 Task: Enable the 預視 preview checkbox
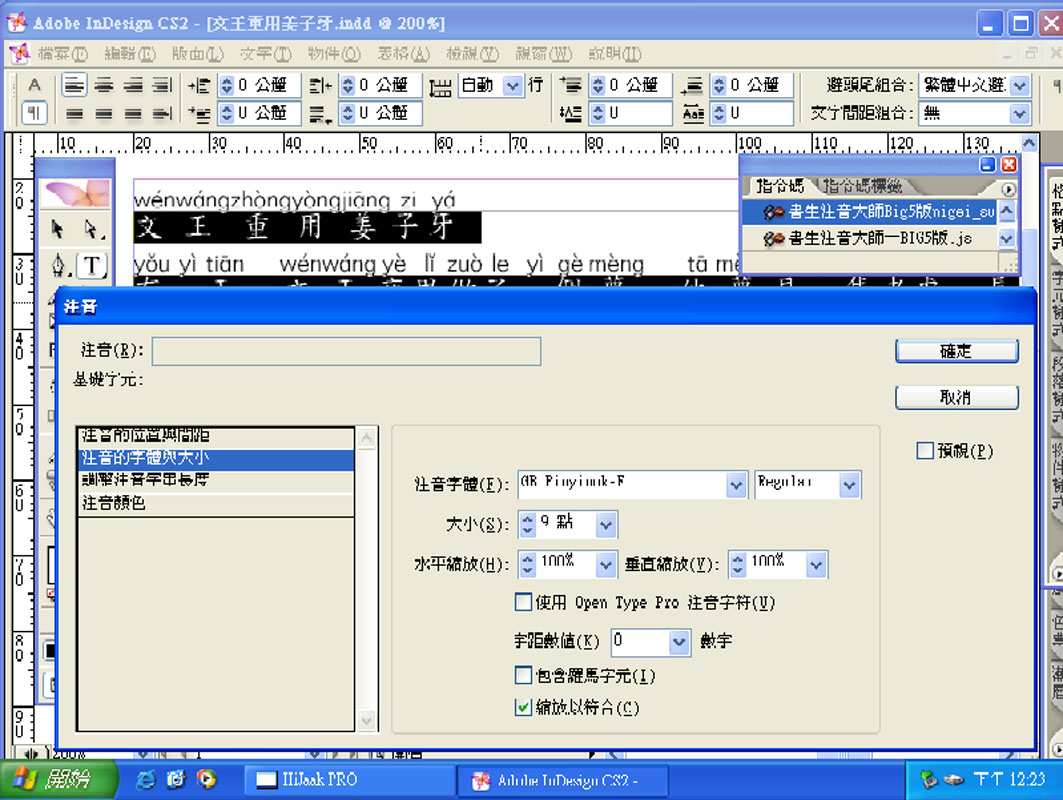pos(925,451)
